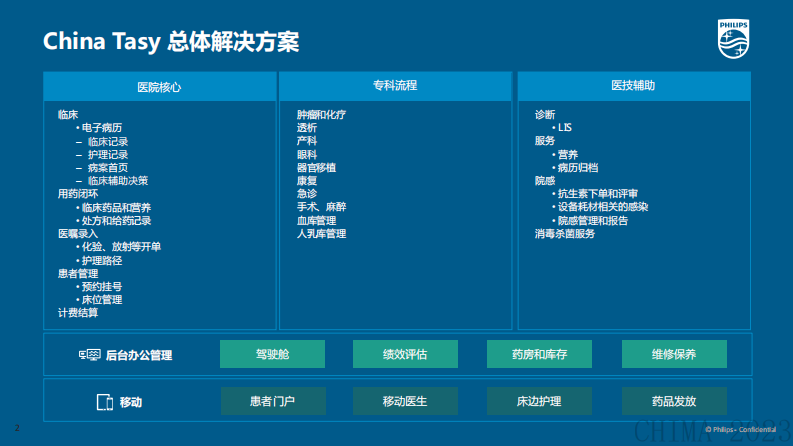Click the 护理记录 sub-item
The height and width of the screenshot is (446, 793).
[x=108, y=155]
